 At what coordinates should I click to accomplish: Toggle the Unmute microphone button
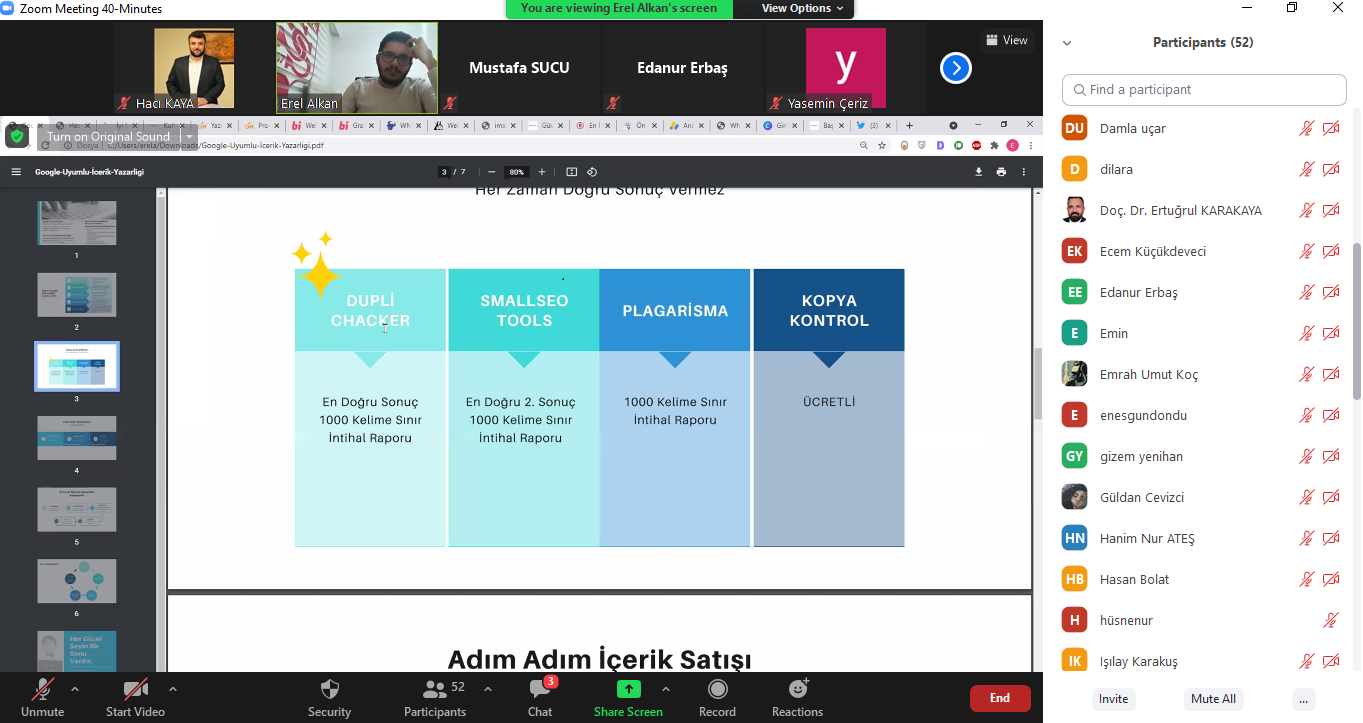(42, 689)
